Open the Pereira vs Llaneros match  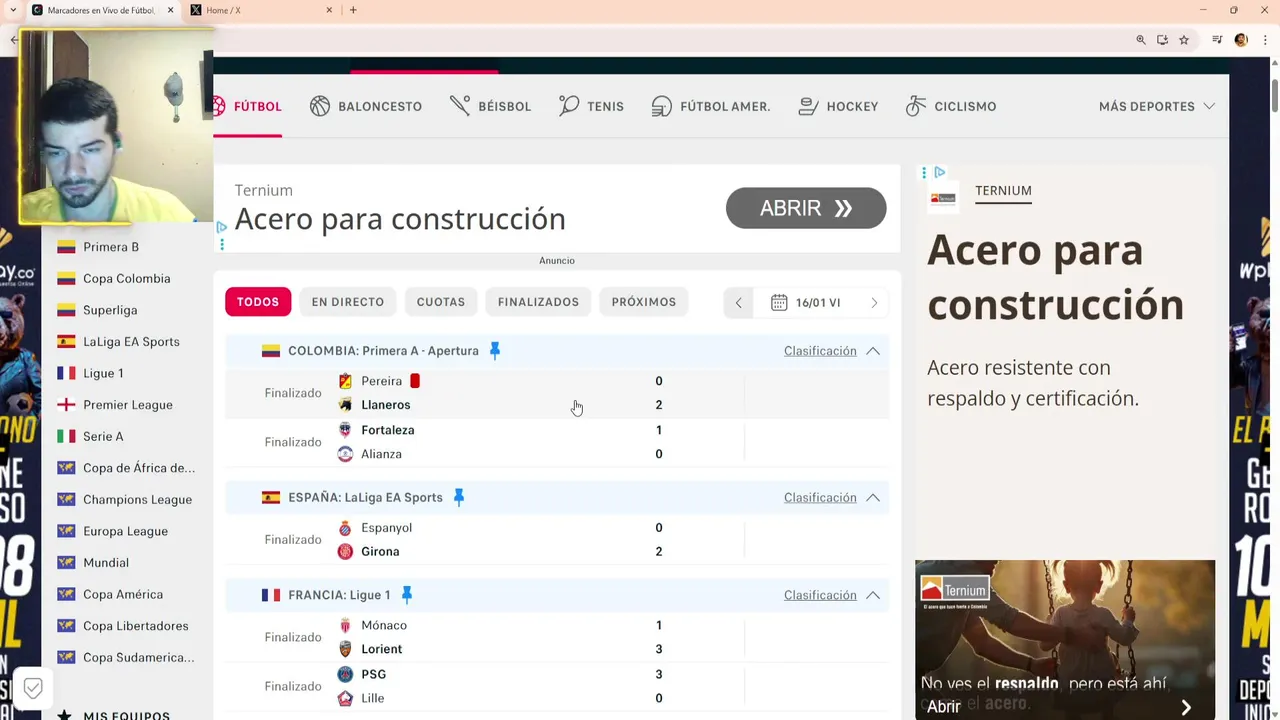coord(557,393)
